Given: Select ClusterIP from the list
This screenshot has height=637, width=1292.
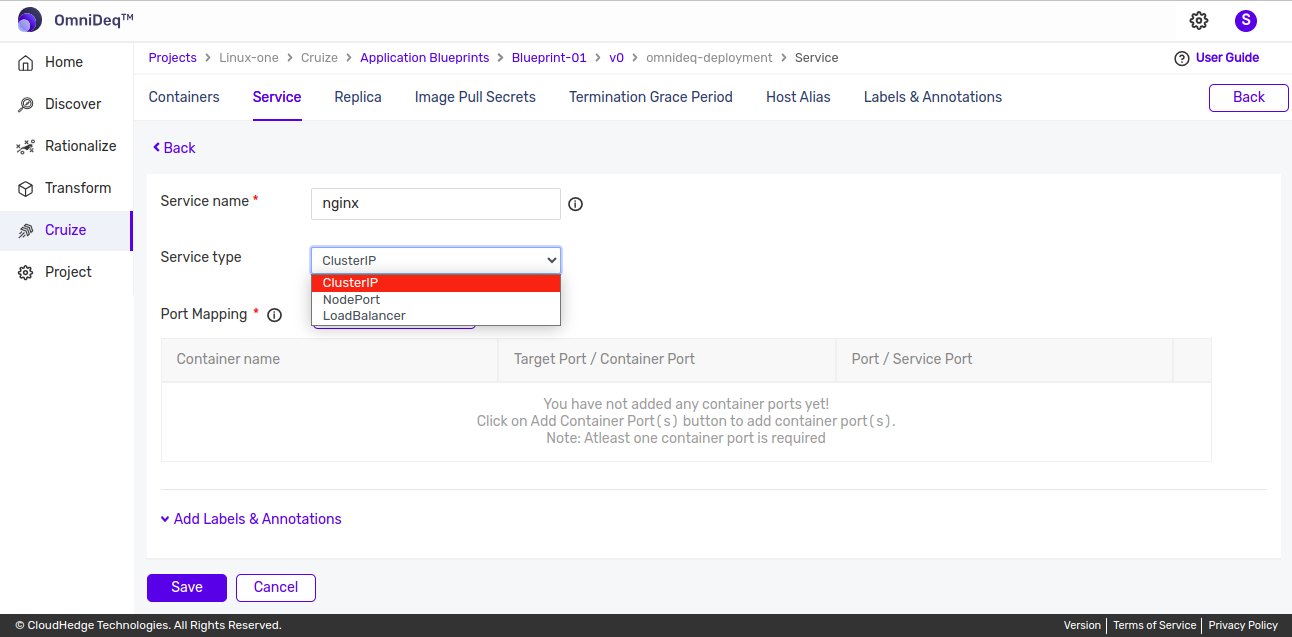Looking at the screenshot, I should click(x=436, y=283).
